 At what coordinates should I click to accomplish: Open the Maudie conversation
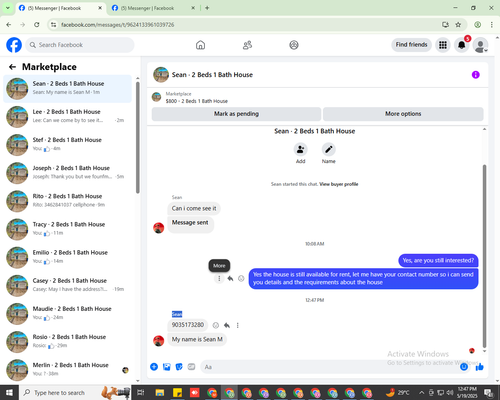67,314
